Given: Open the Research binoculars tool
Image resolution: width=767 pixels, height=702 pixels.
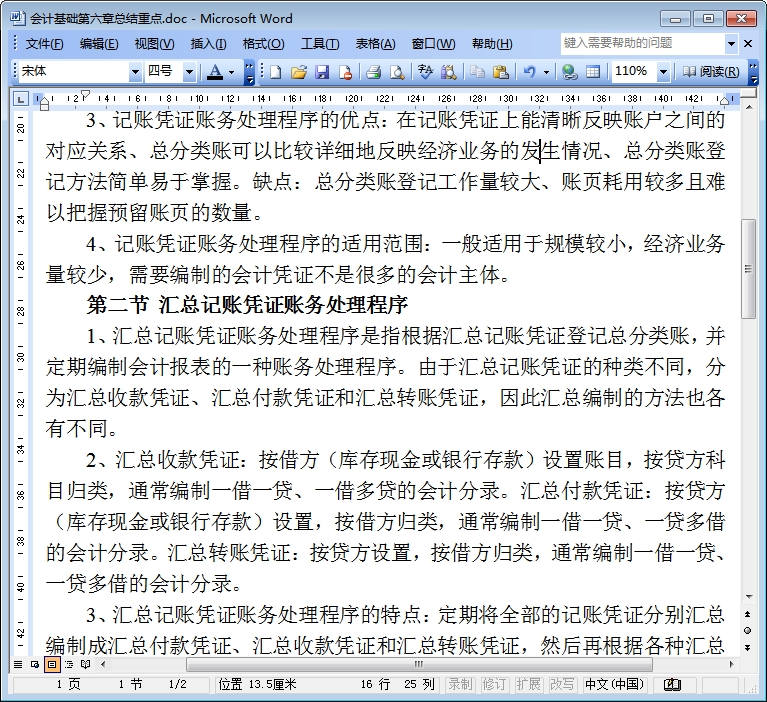Looking at the screenshot, I should point(449,72).
